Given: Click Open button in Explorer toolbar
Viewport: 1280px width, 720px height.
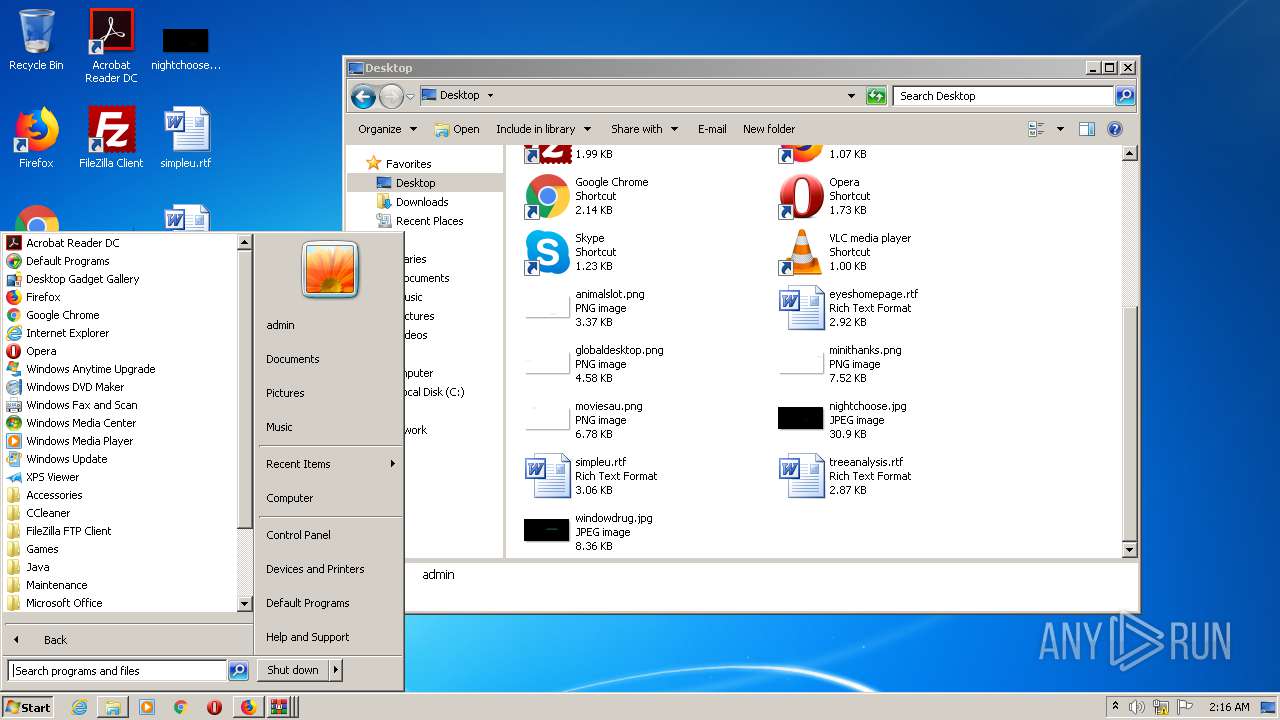Looking at the screenshot, I should click(x=457, y=129).
